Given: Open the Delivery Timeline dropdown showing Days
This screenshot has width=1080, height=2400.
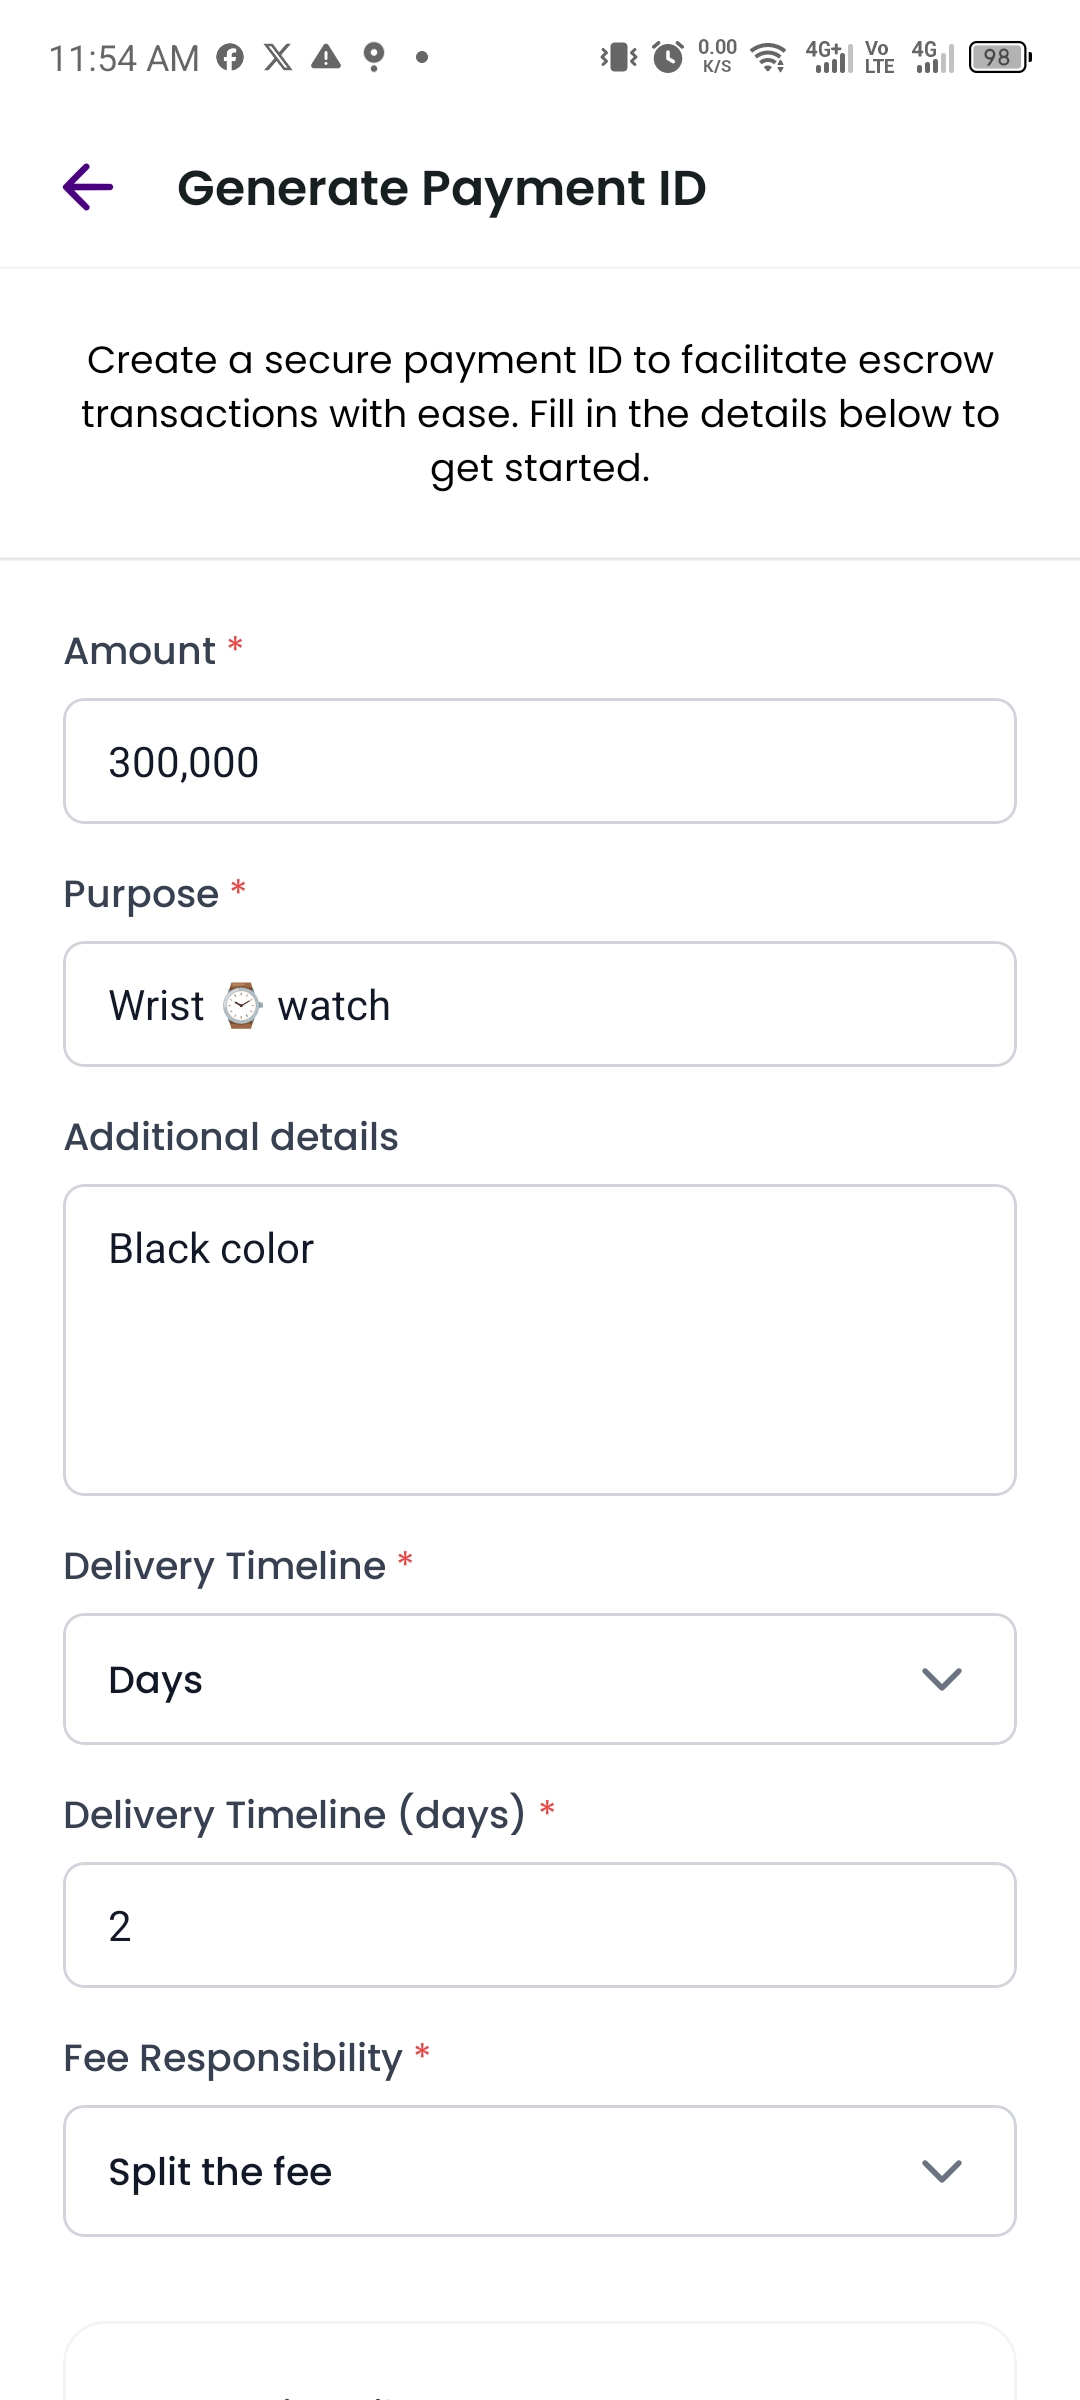Looking at the screenshot, I should (x=540, y=1678).
